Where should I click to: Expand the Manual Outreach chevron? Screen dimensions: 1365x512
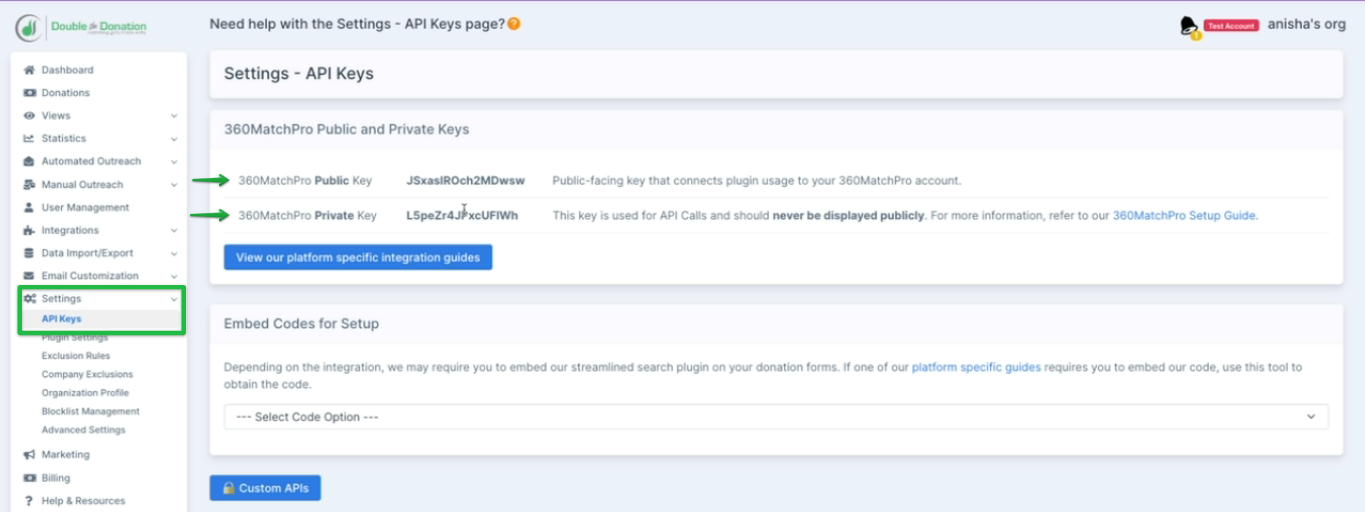pyautogui.click(x=174, y=185)
